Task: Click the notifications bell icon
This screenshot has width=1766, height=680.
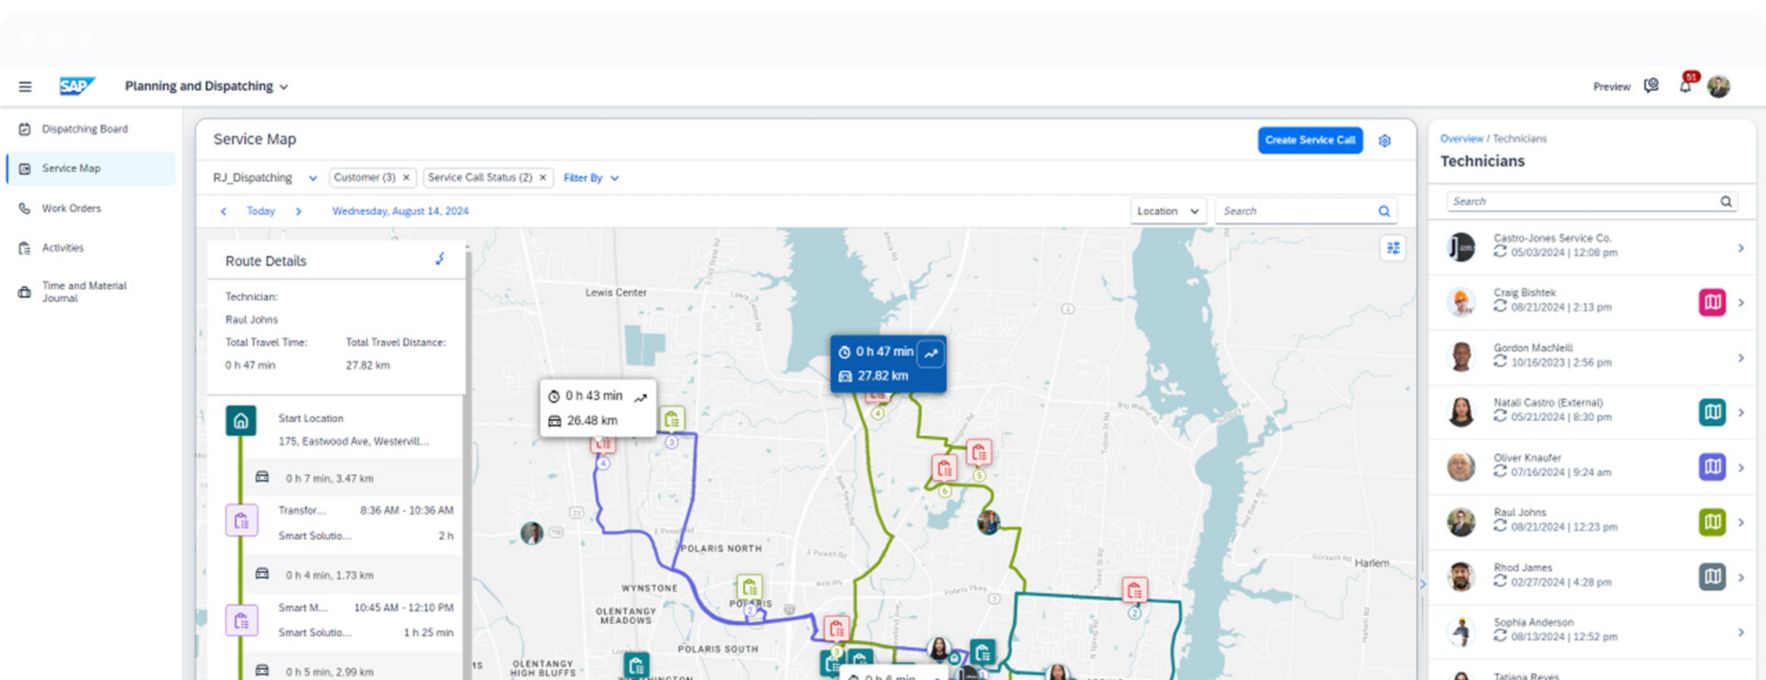Action: click(1685, 87)
